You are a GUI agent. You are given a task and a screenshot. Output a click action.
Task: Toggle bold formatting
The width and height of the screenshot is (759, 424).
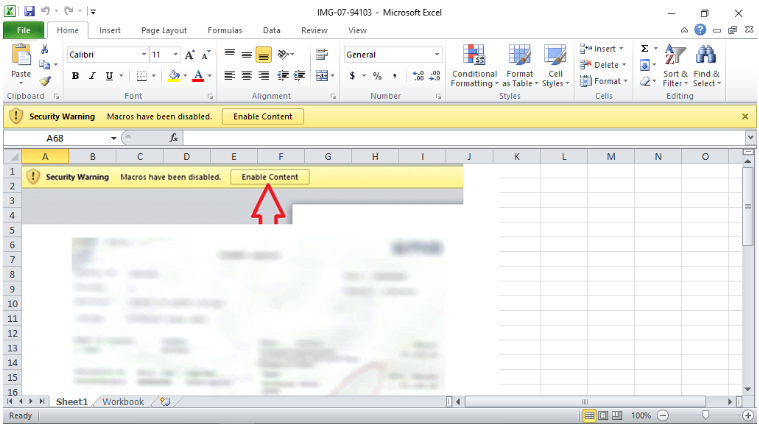75,76
